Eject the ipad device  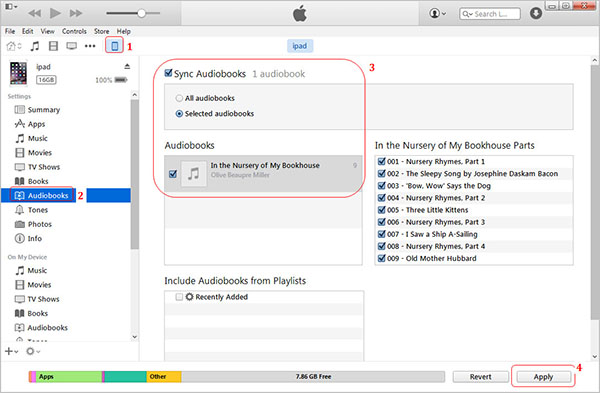click(127, 67)
